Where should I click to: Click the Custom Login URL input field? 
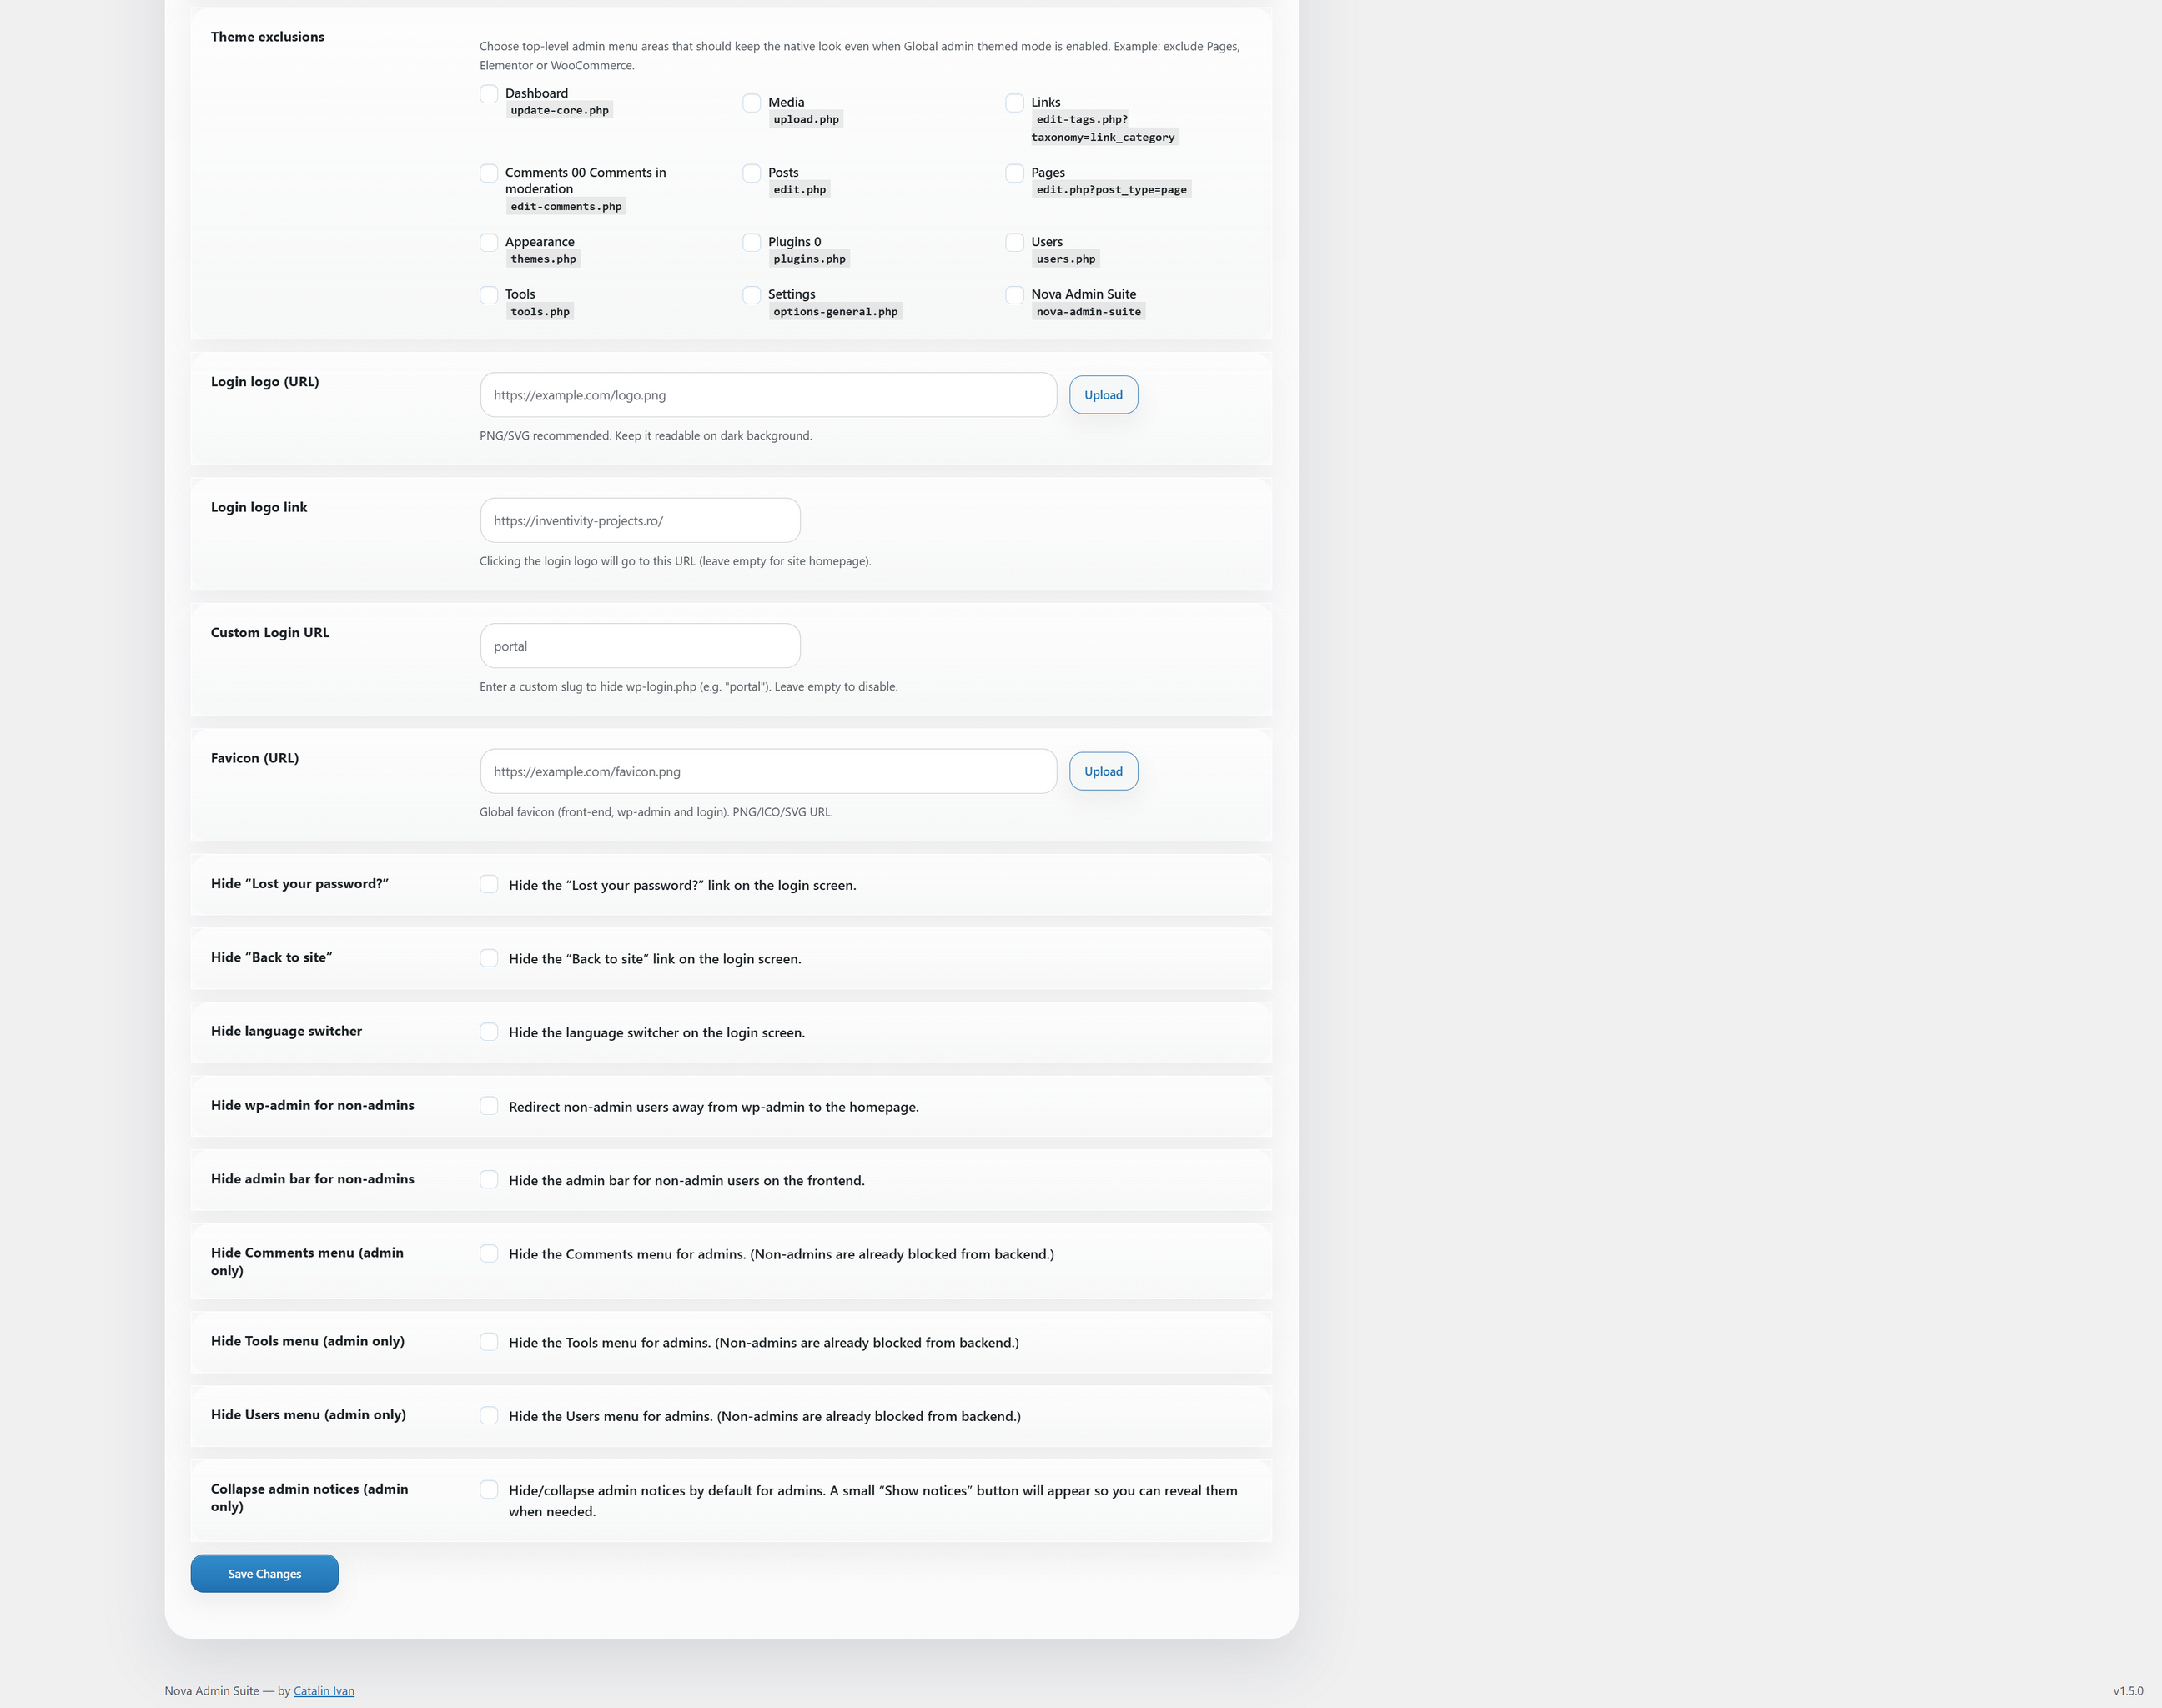(x=639, y=645)
